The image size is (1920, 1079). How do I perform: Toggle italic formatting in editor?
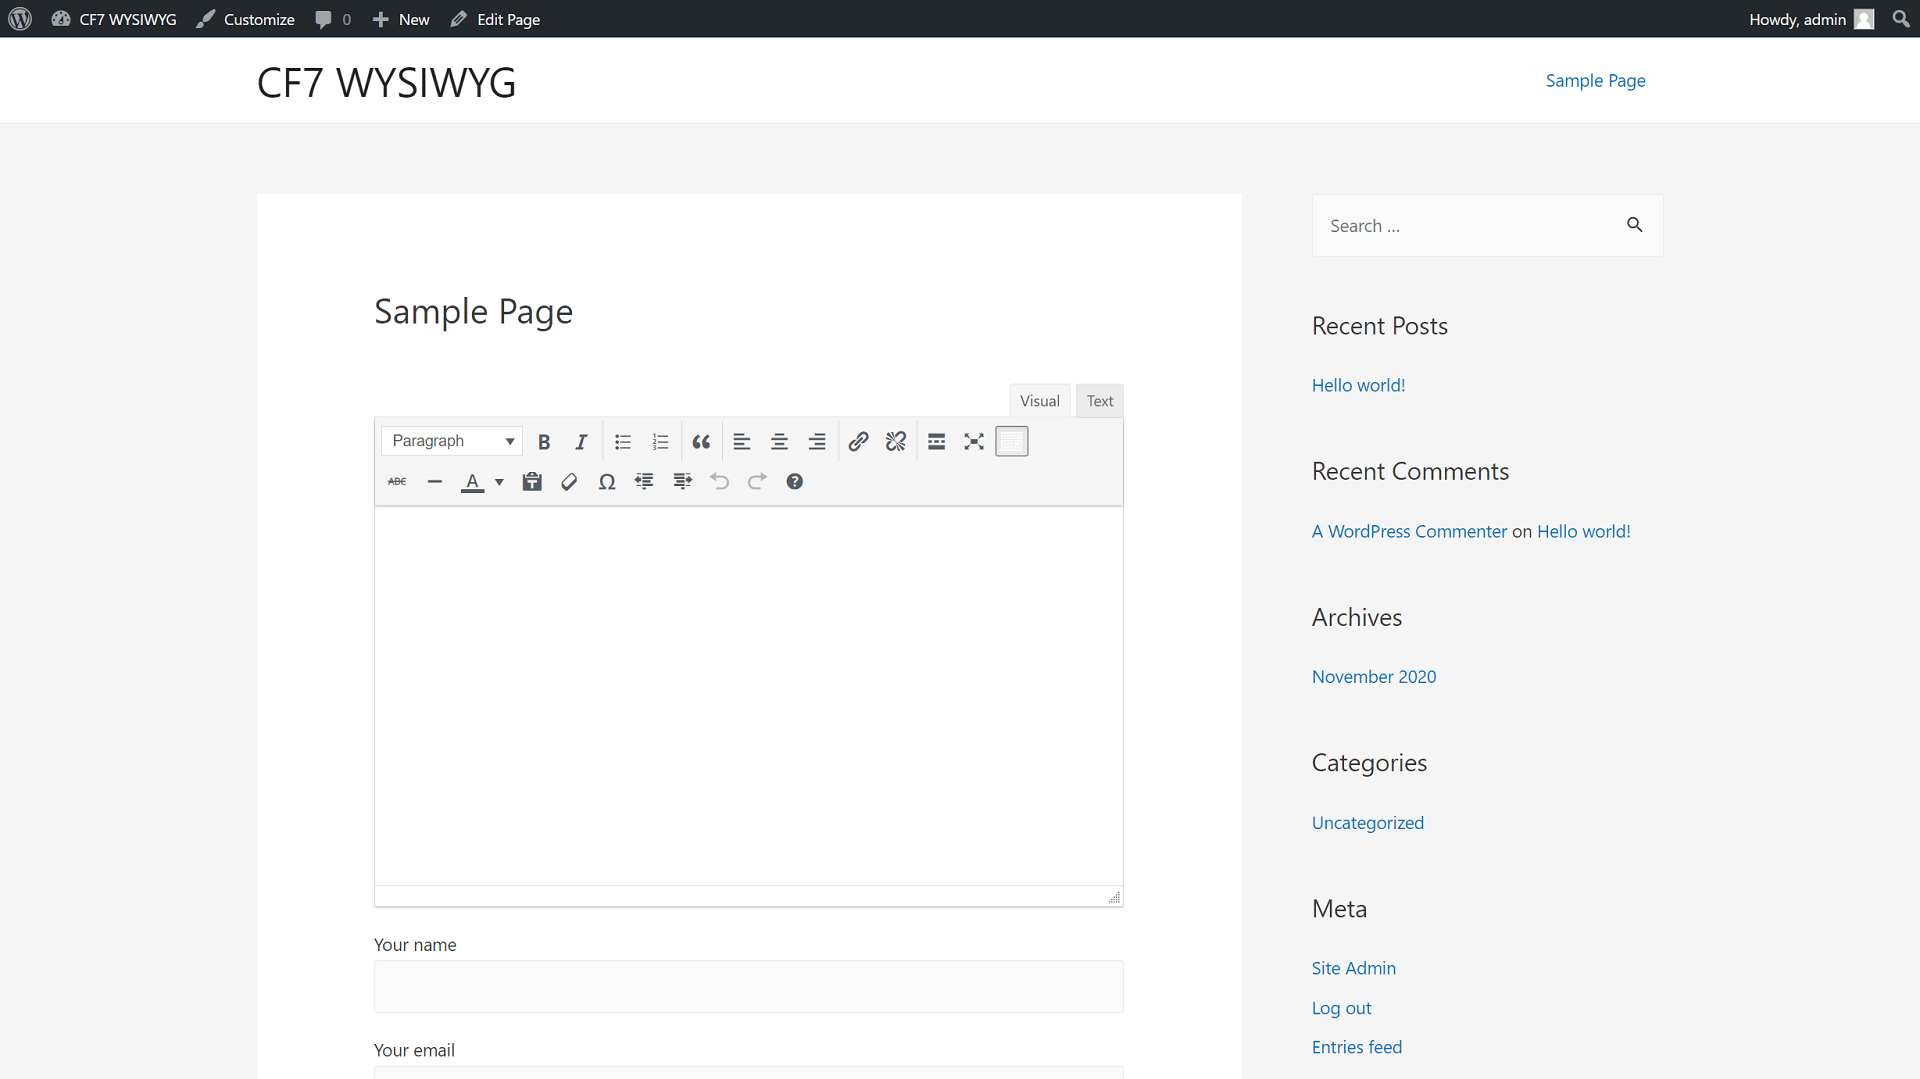click(581, 441)
